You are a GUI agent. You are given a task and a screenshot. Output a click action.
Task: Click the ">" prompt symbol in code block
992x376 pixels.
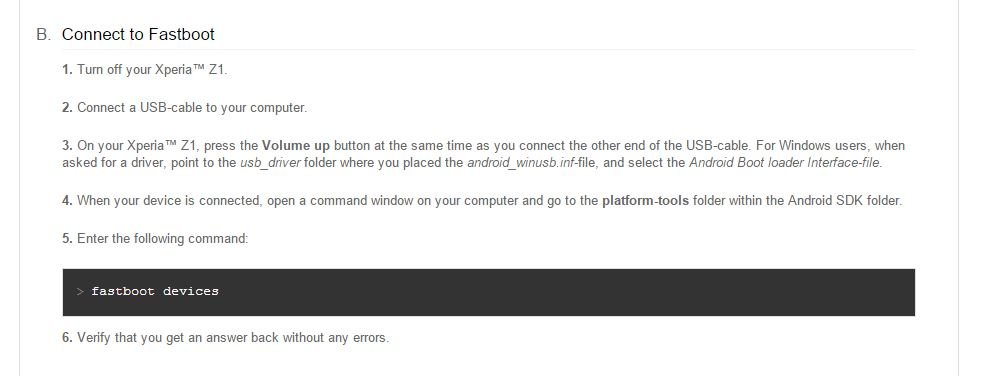click(x=80, y=291)
